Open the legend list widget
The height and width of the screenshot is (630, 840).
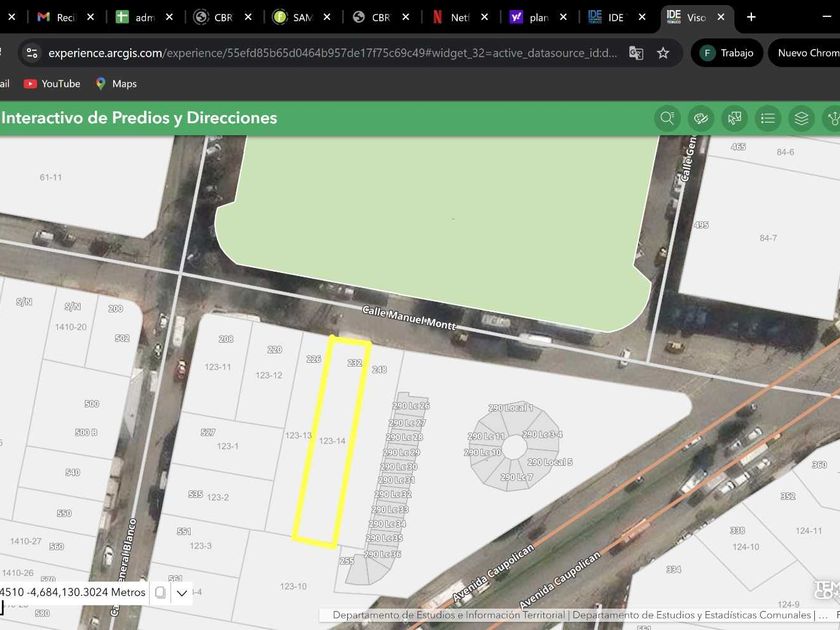click(768, 119)
